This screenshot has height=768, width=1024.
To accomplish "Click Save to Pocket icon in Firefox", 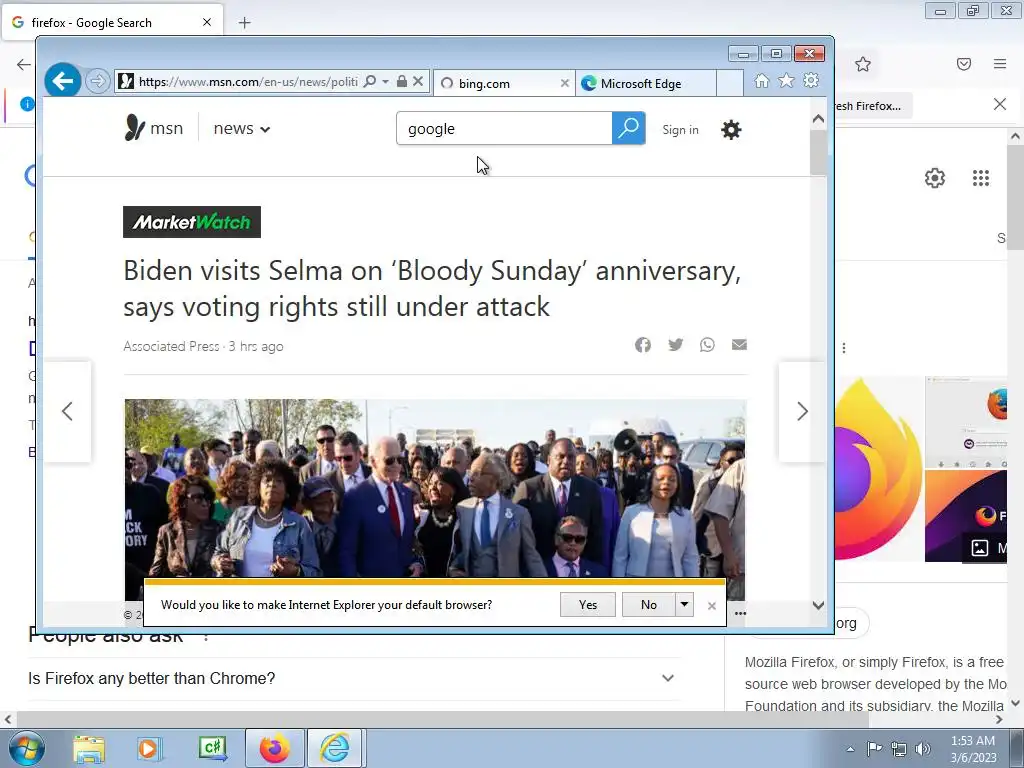I will pos(964,64).
